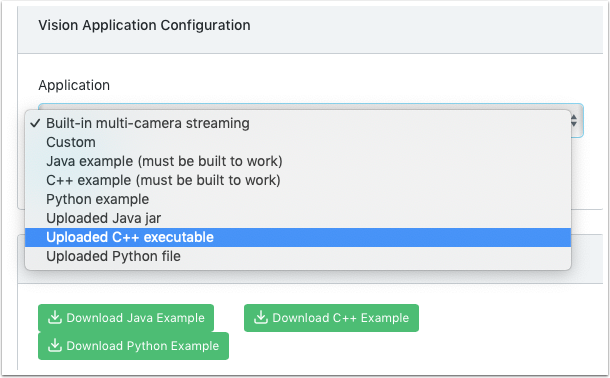610x378 pixels.
Task: Click the download icon beside Download Python Example
Action: [55, 345]
